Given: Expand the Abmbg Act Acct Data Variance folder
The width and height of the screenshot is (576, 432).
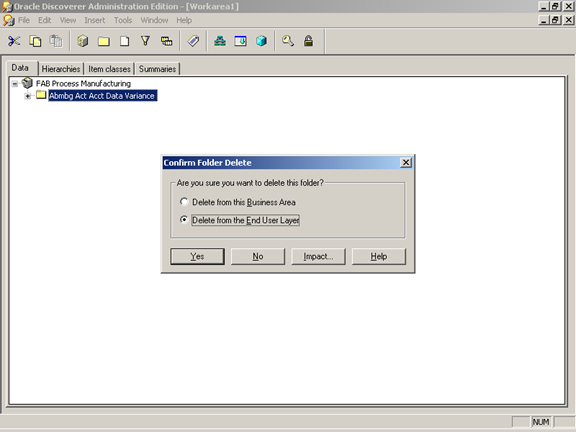Looking at the screenshot, I should coord(28,96).
